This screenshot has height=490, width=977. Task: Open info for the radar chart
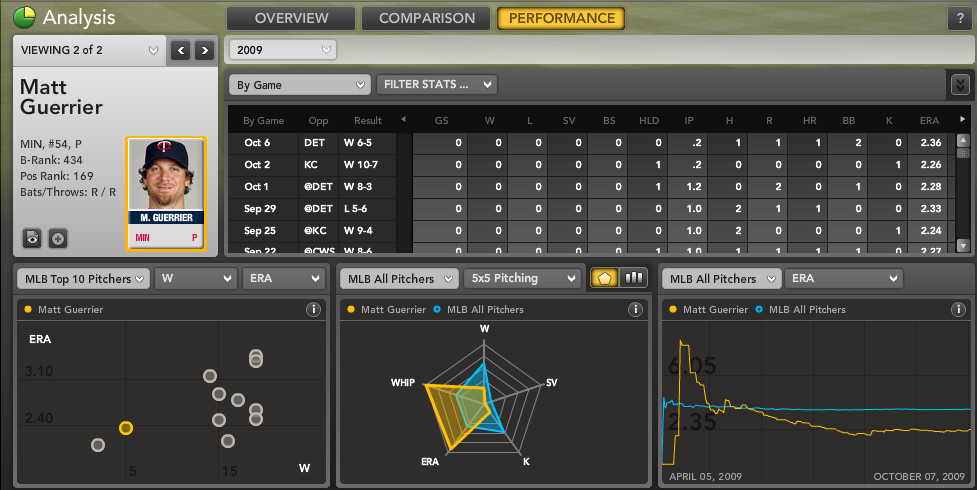[x=635, y=310]
